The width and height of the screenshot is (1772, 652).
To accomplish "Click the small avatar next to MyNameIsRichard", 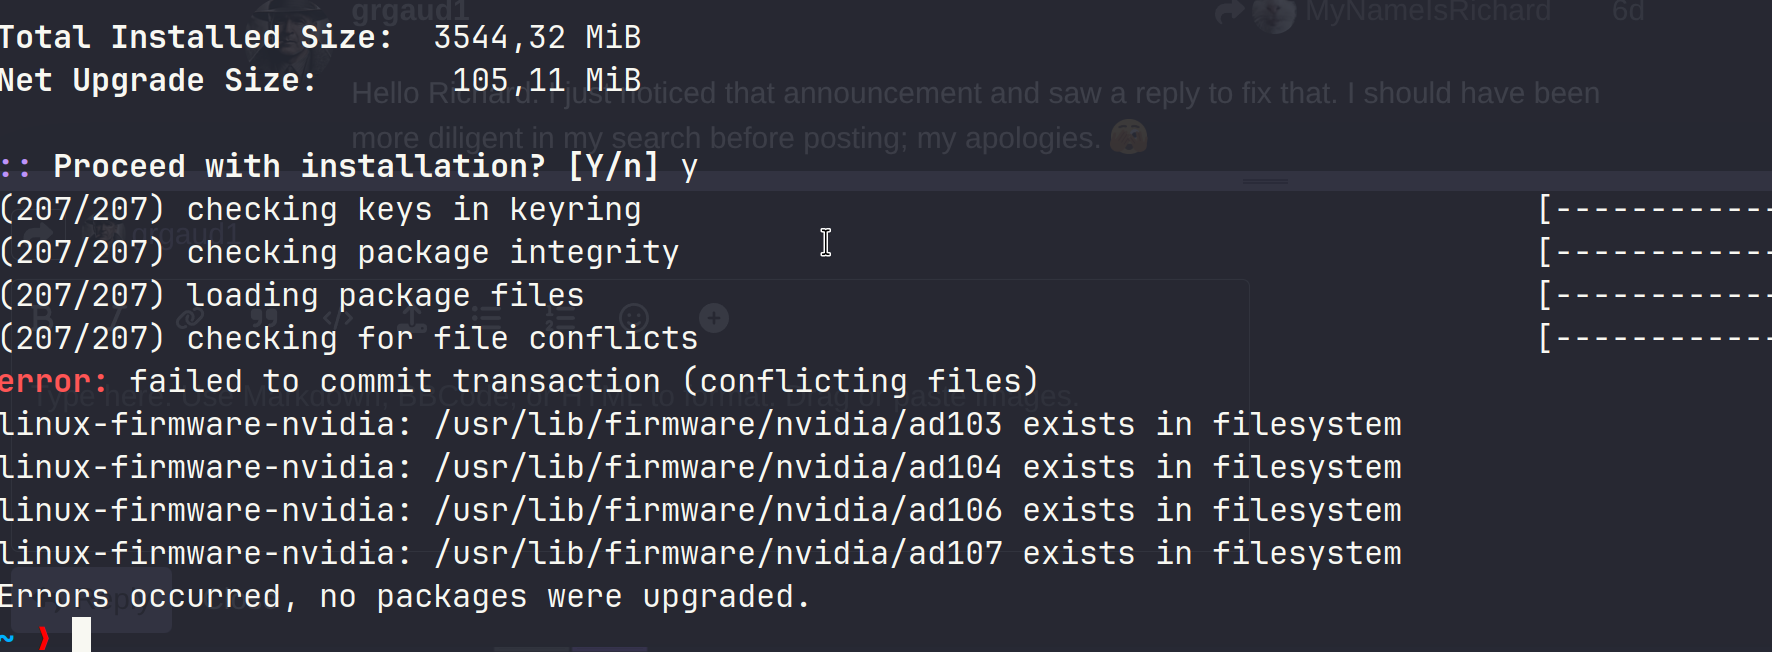I will coord(1274,14).
